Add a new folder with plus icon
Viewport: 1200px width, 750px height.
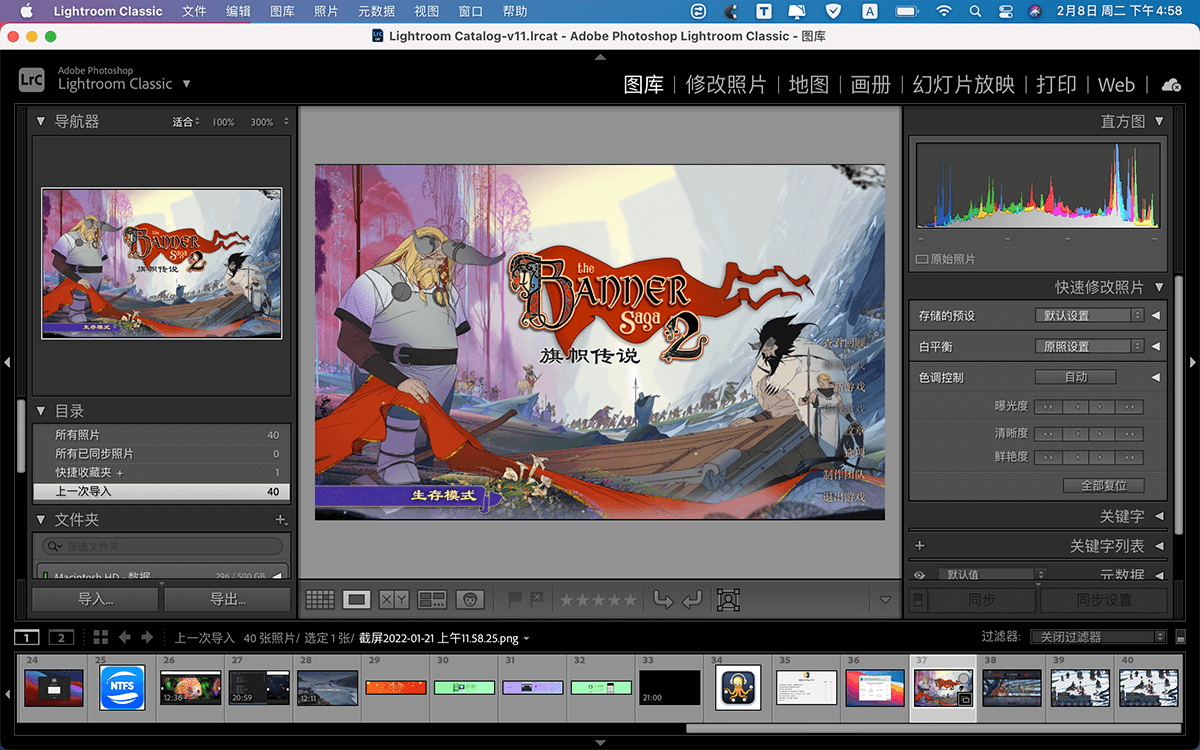click(281, 520)
